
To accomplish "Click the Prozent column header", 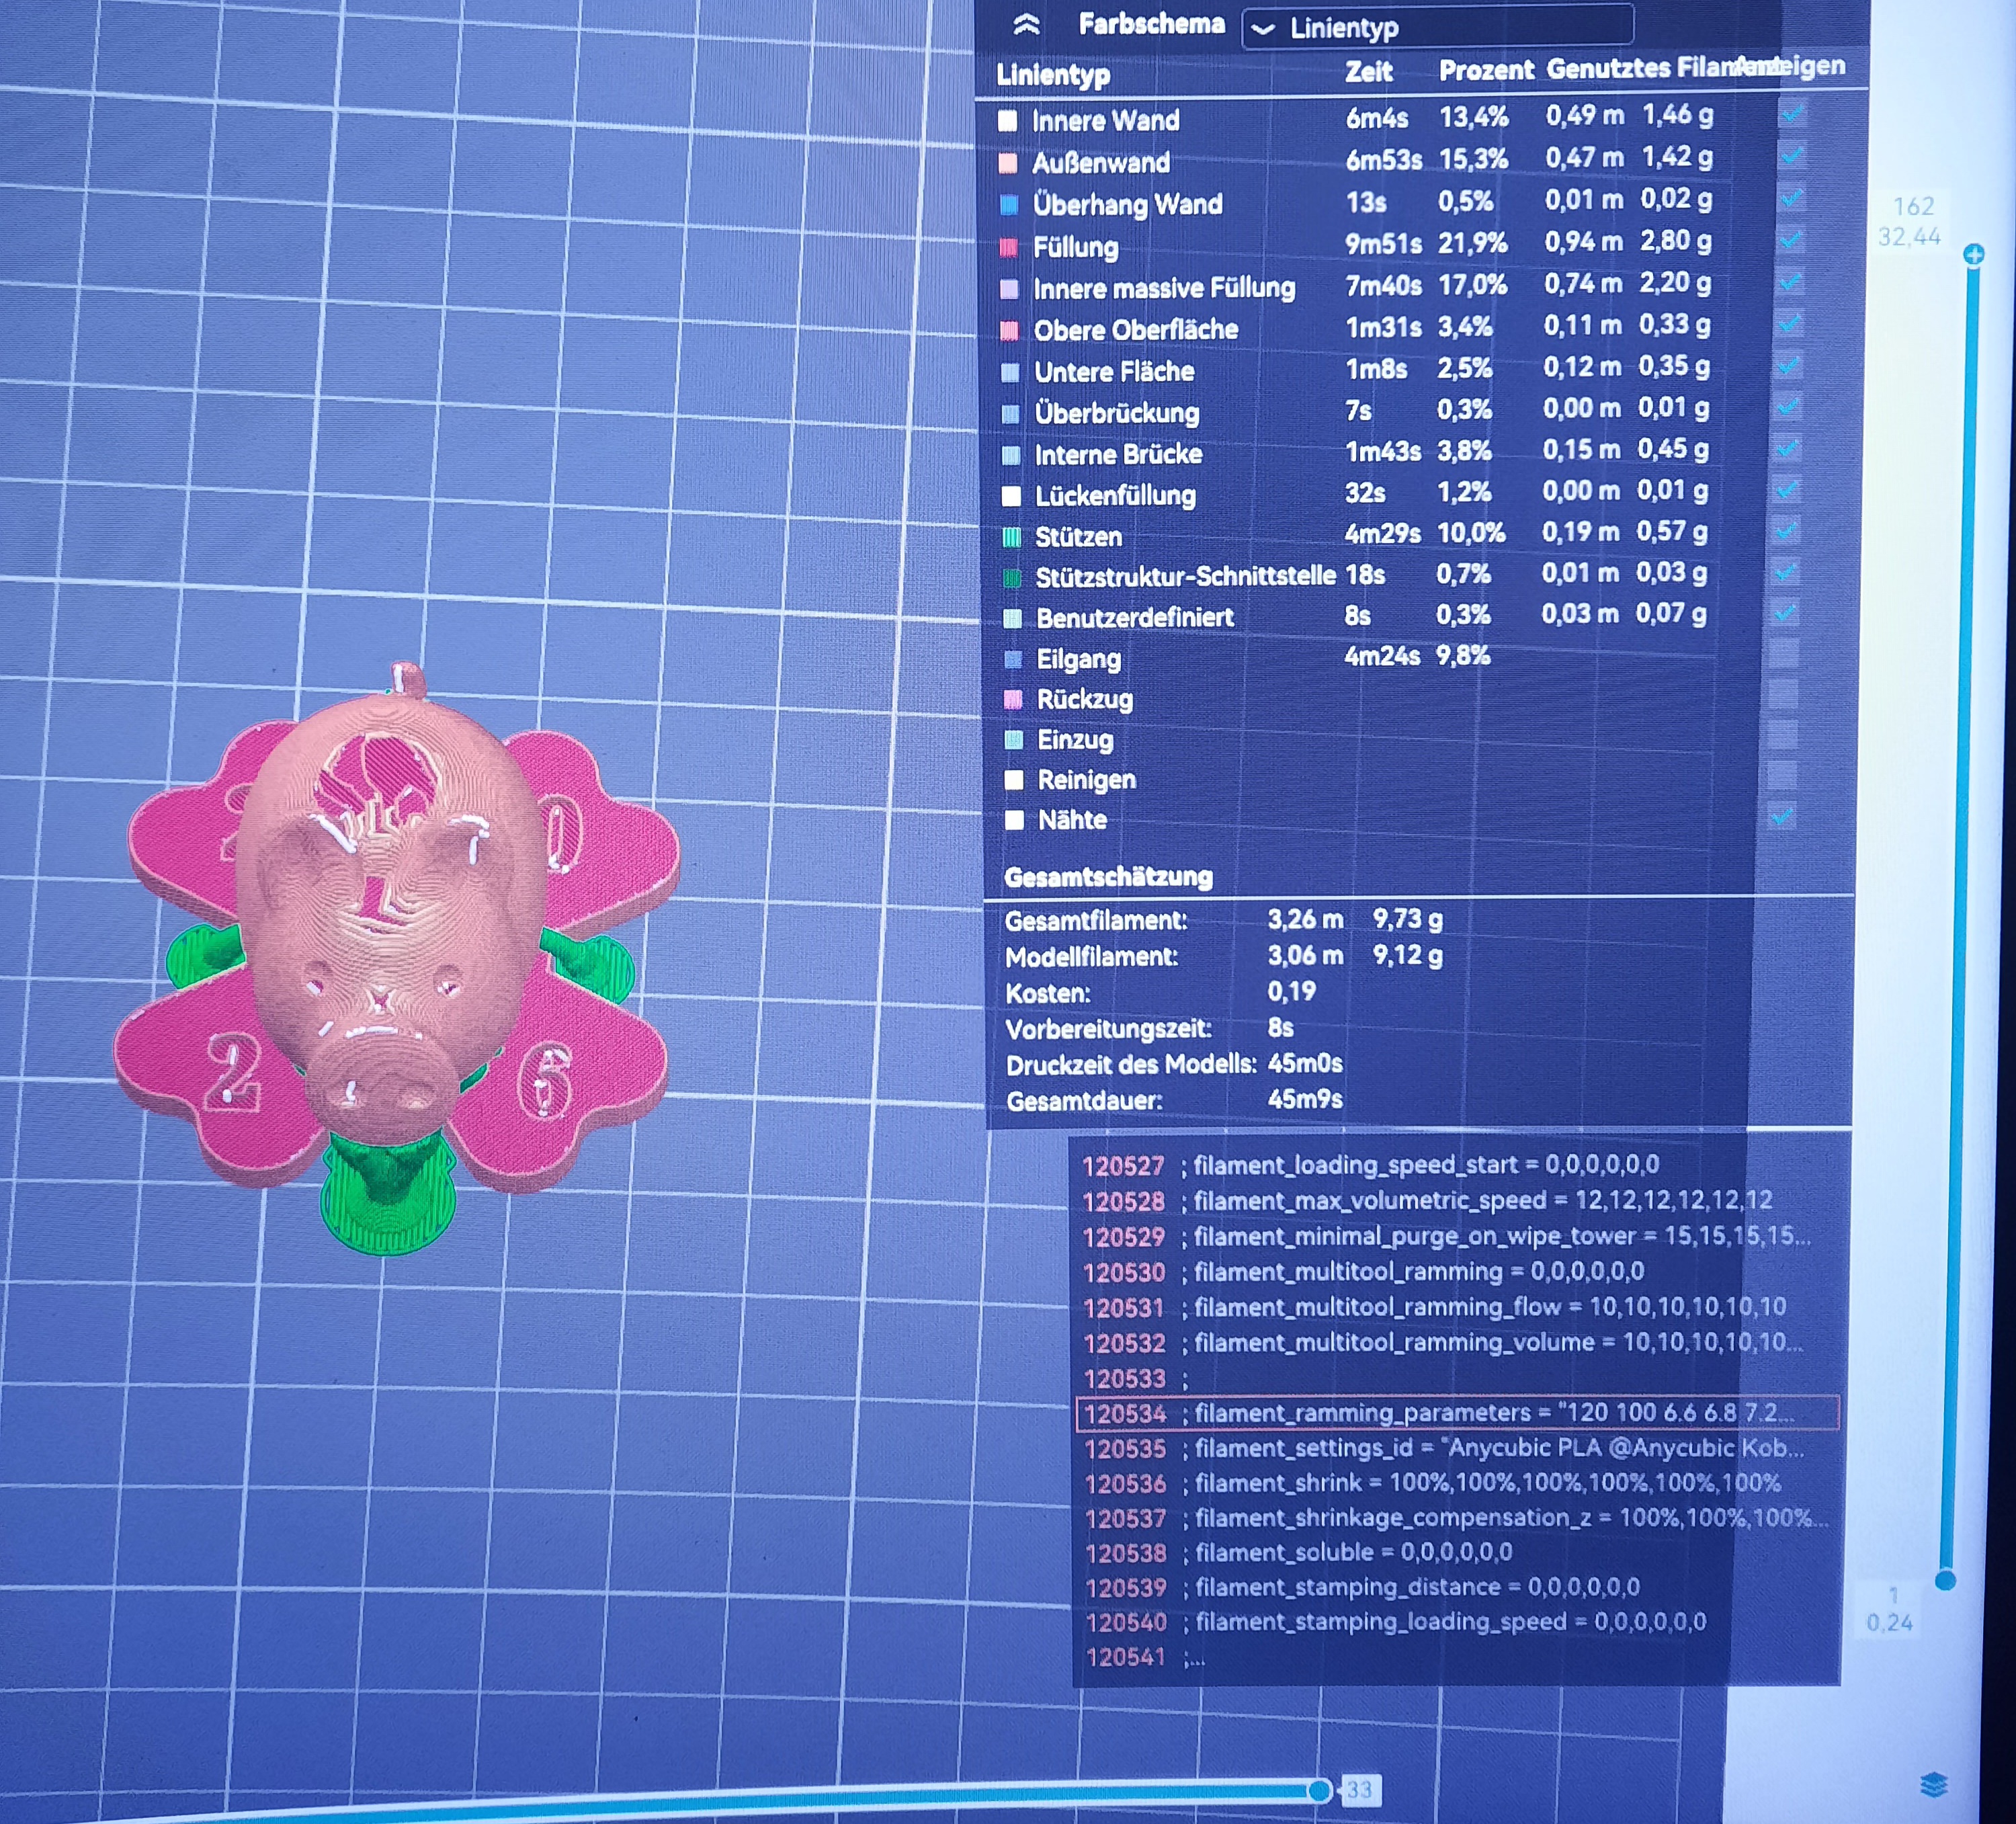I will (x=1485, y=70).
